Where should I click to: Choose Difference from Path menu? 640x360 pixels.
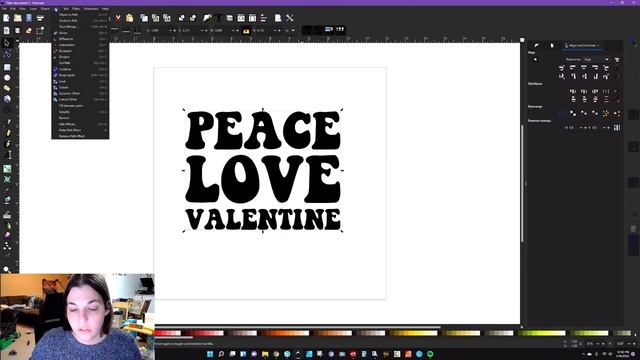pos(80,39)
